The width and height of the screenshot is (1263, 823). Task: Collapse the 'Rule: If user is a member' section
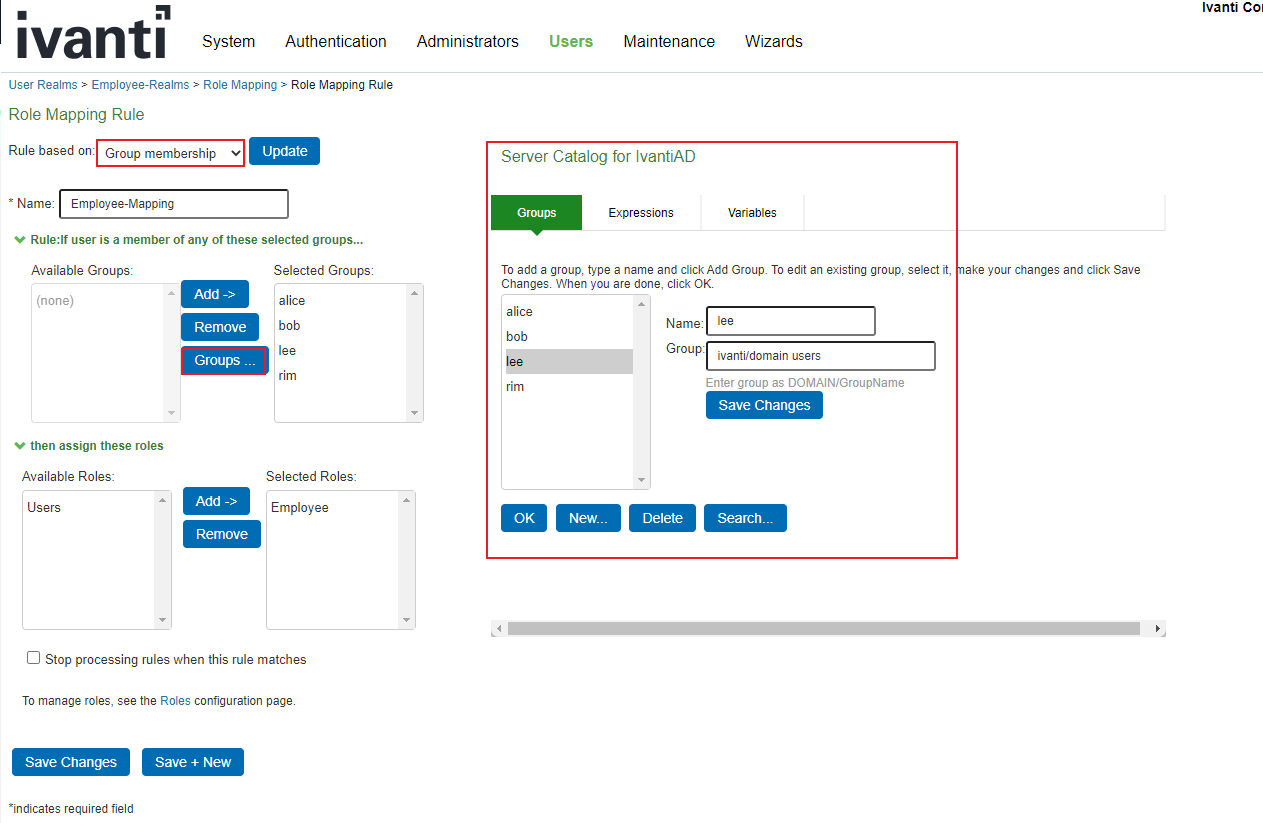pyautogui.click(x=20, y=240)
